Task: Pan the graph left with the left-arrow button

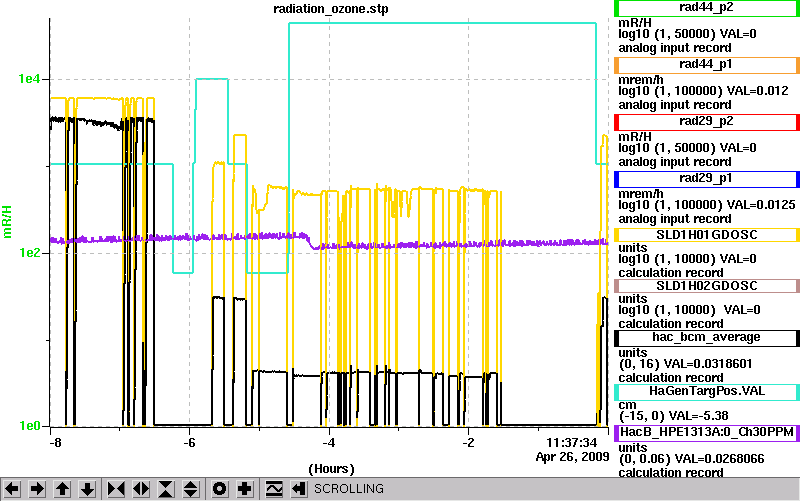Action: (12, 489)
